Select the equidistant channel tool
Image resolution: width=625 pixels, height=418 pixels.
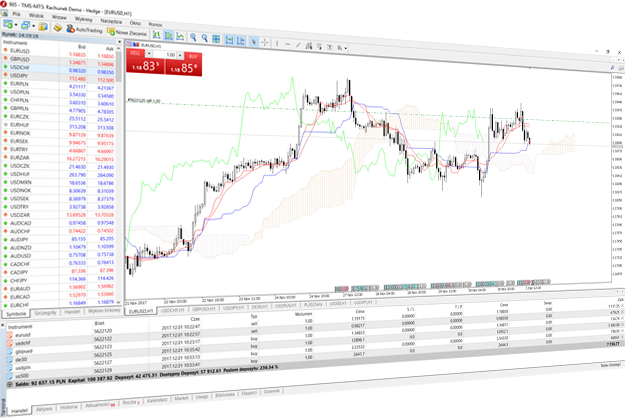point(309,46)
